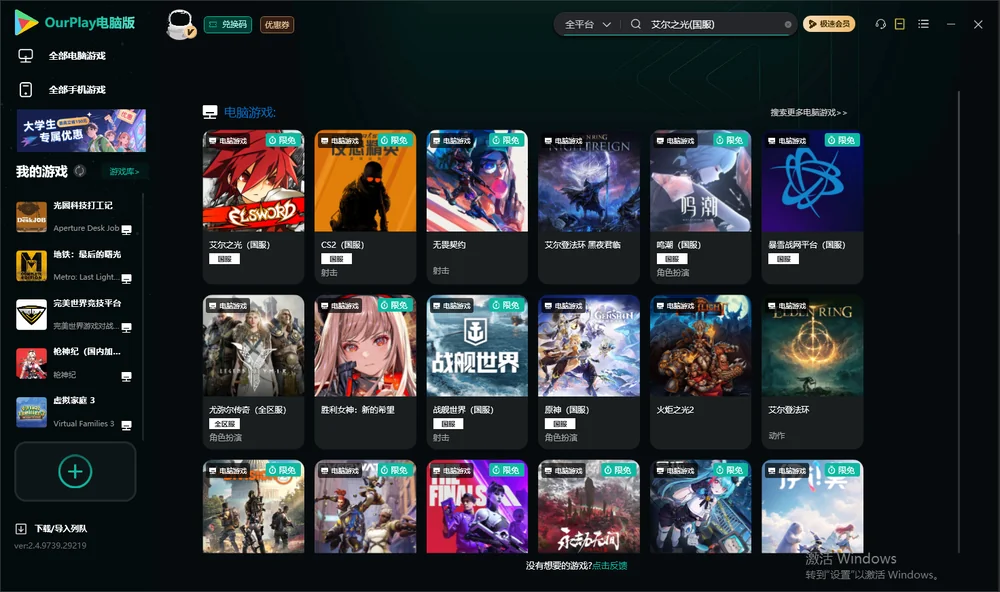Open the 原神 (国服) game card
The image size is (1000, 592).
coord(589,372)
